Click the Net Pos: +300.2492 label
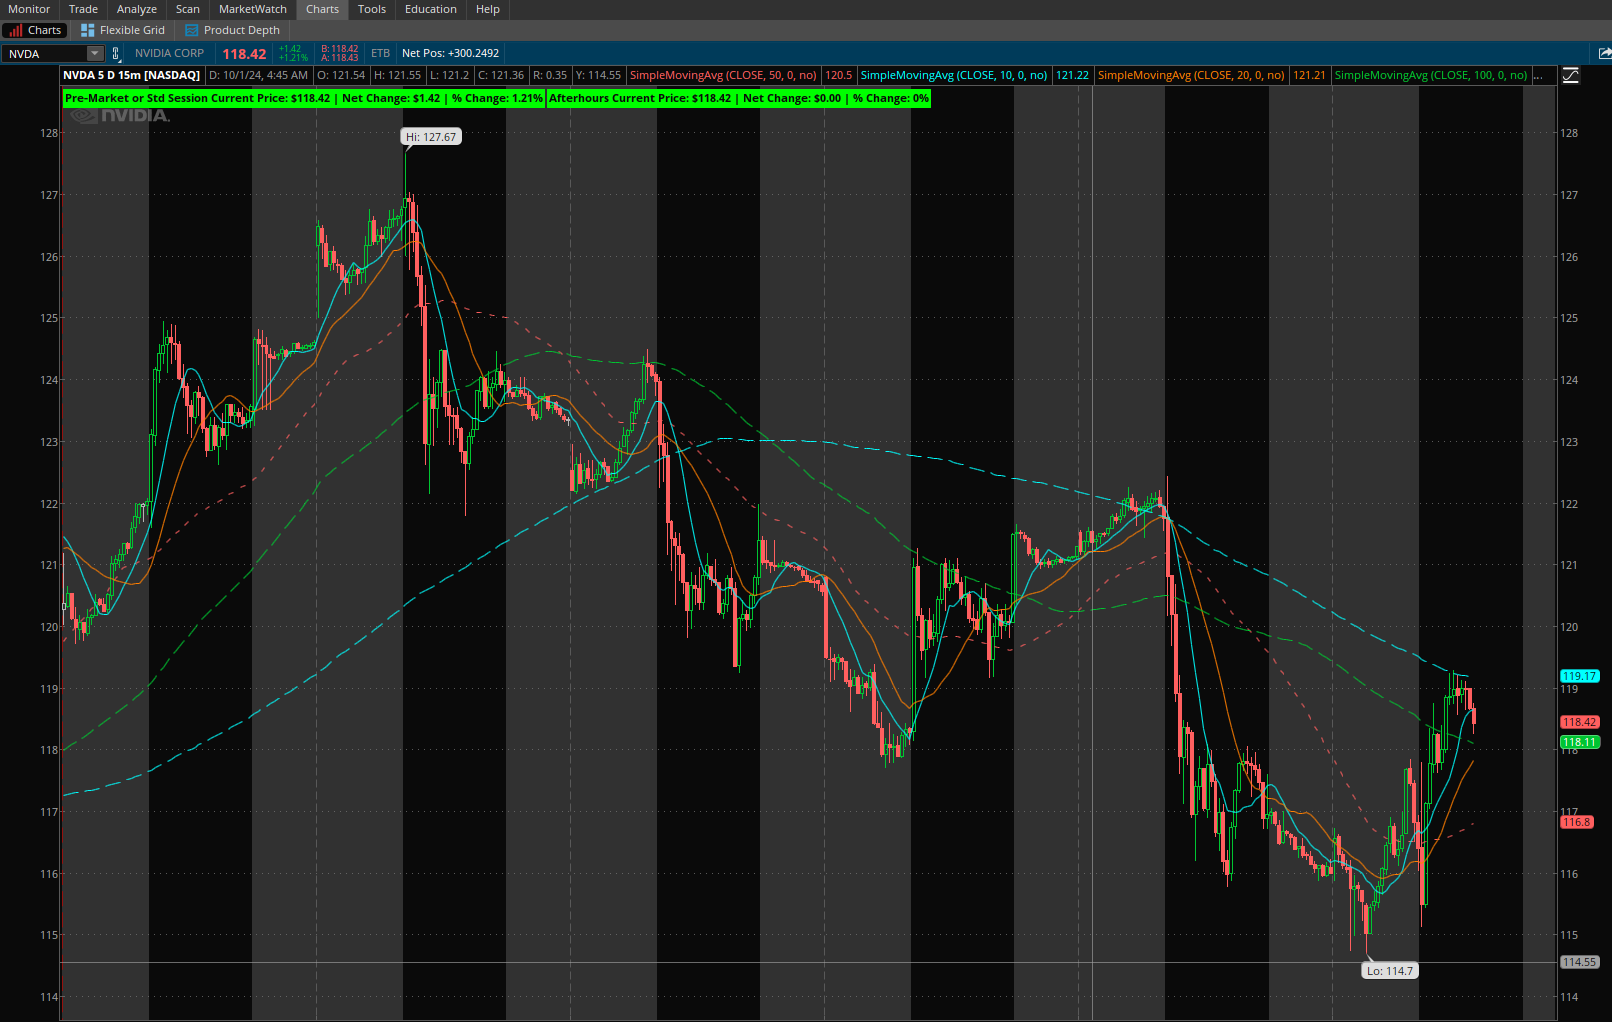This screenshot has height=1022, width=1612. point(450,53)
